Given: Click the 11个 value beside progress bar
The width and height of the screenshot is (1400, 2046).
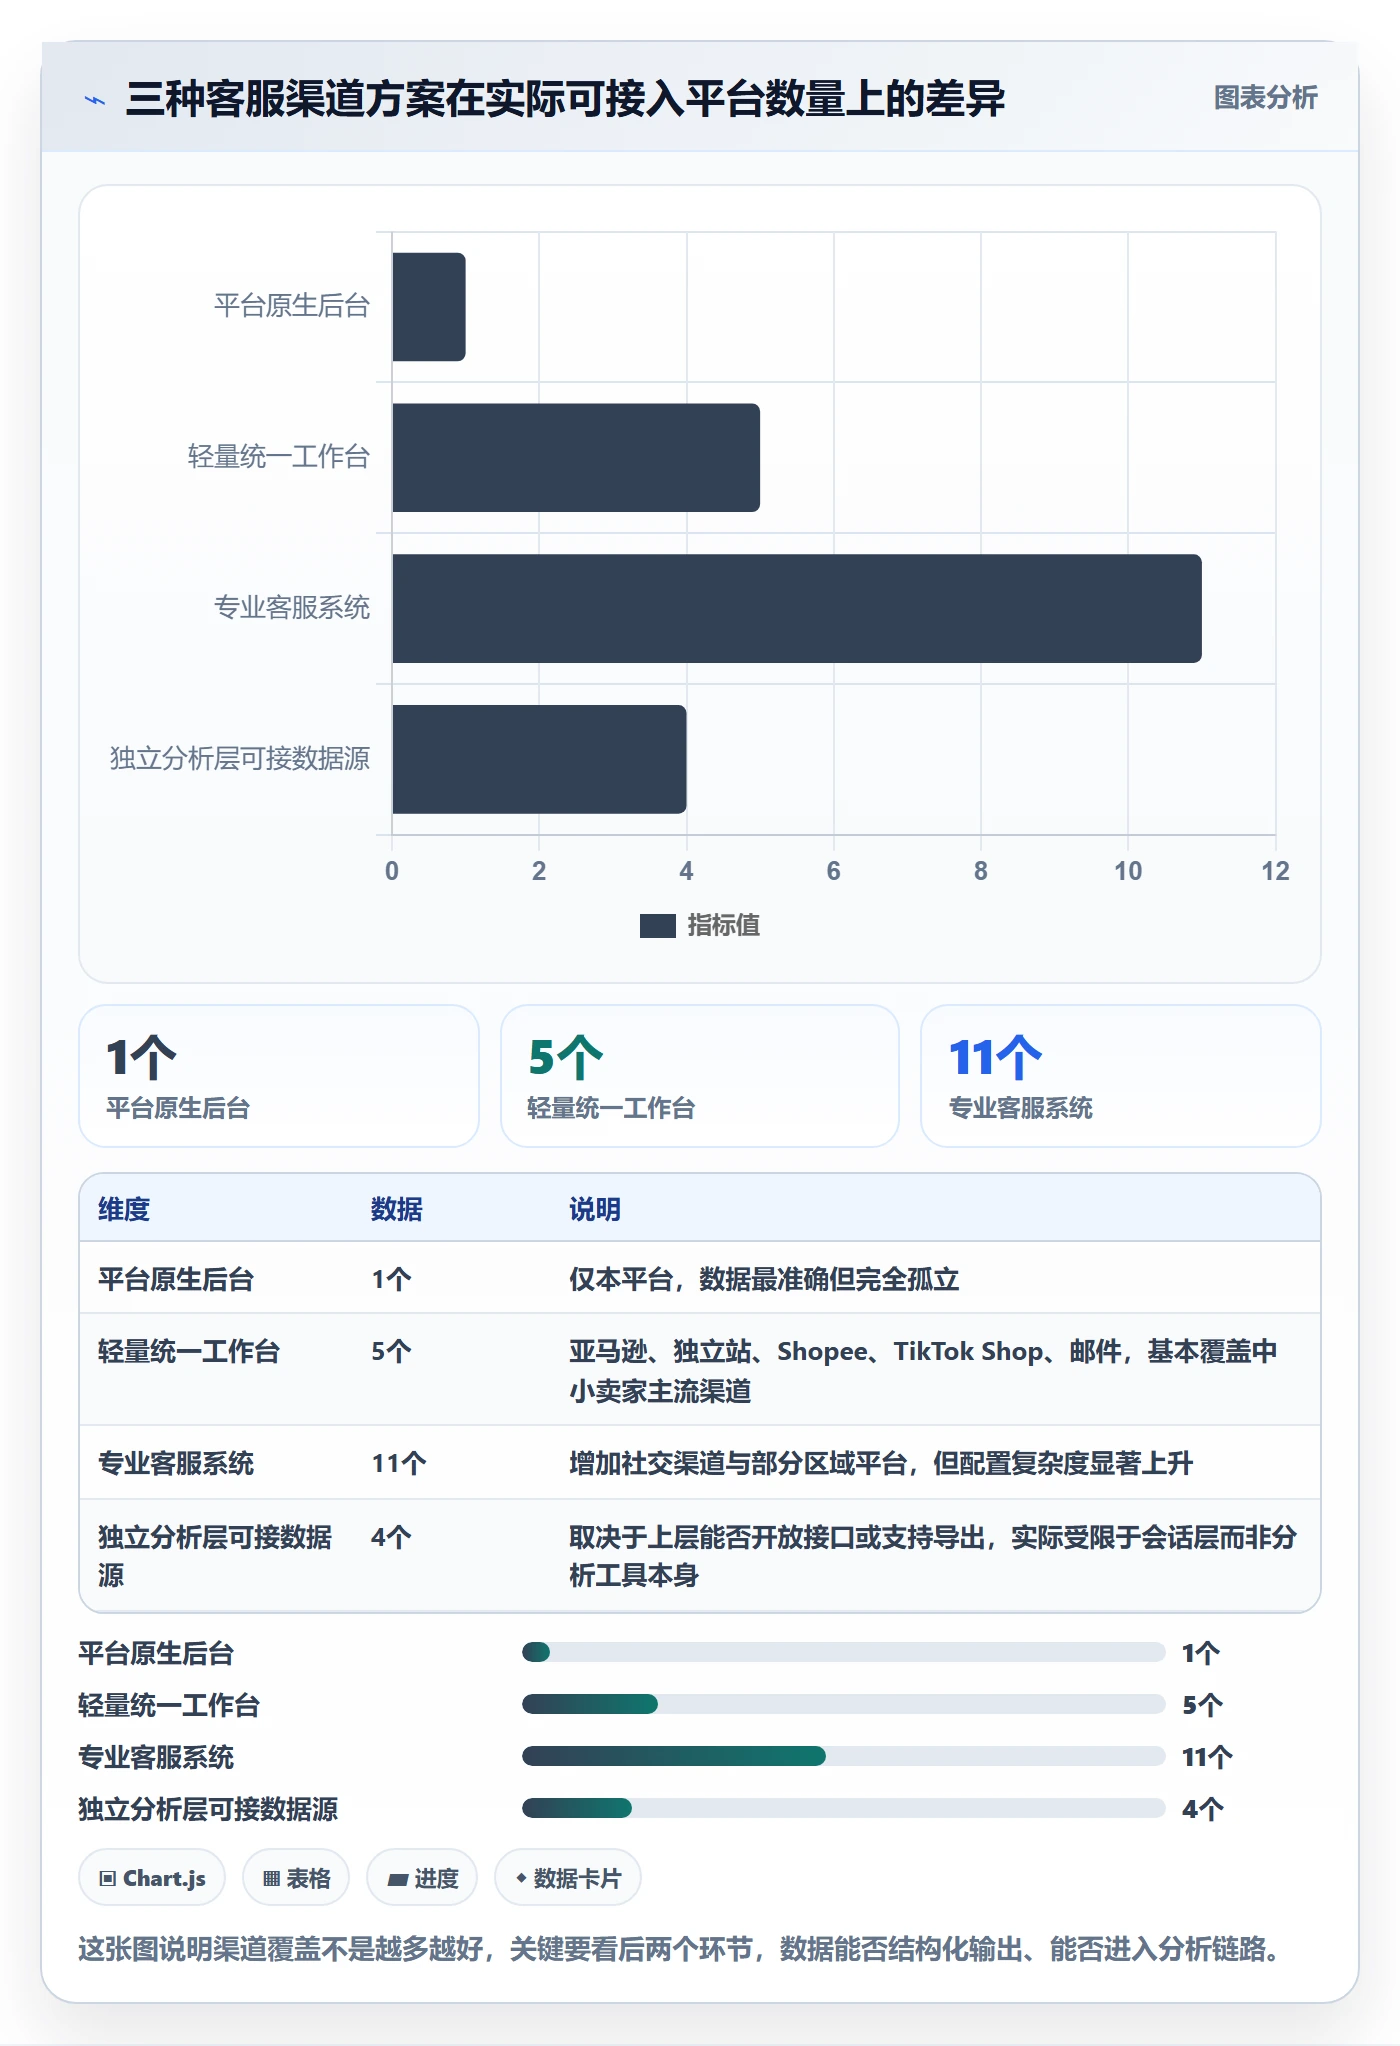Looking at the screenshot, I should (1207, 1757).
